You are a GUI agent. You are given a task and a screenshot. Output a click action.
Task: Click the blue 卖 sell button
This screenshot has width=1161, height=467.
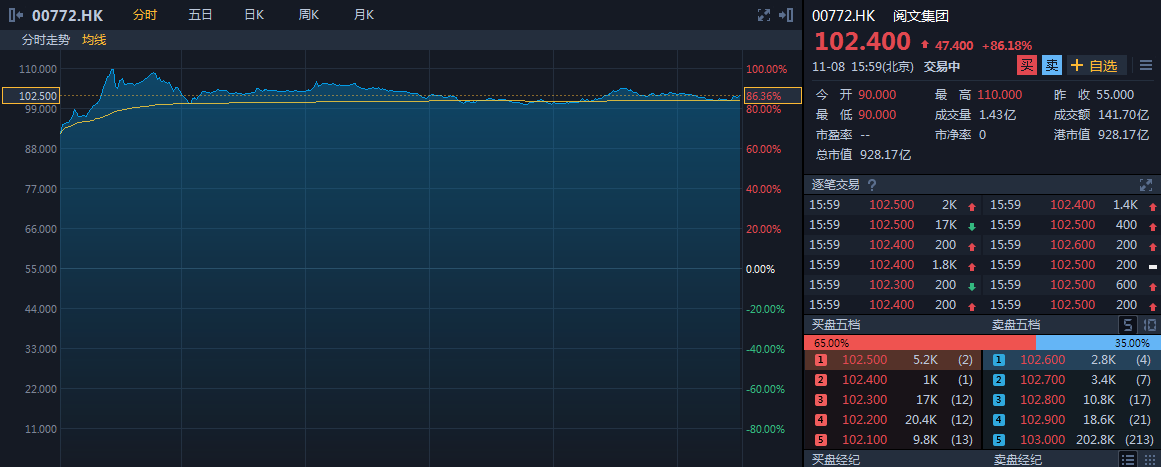coord(1051,66)
